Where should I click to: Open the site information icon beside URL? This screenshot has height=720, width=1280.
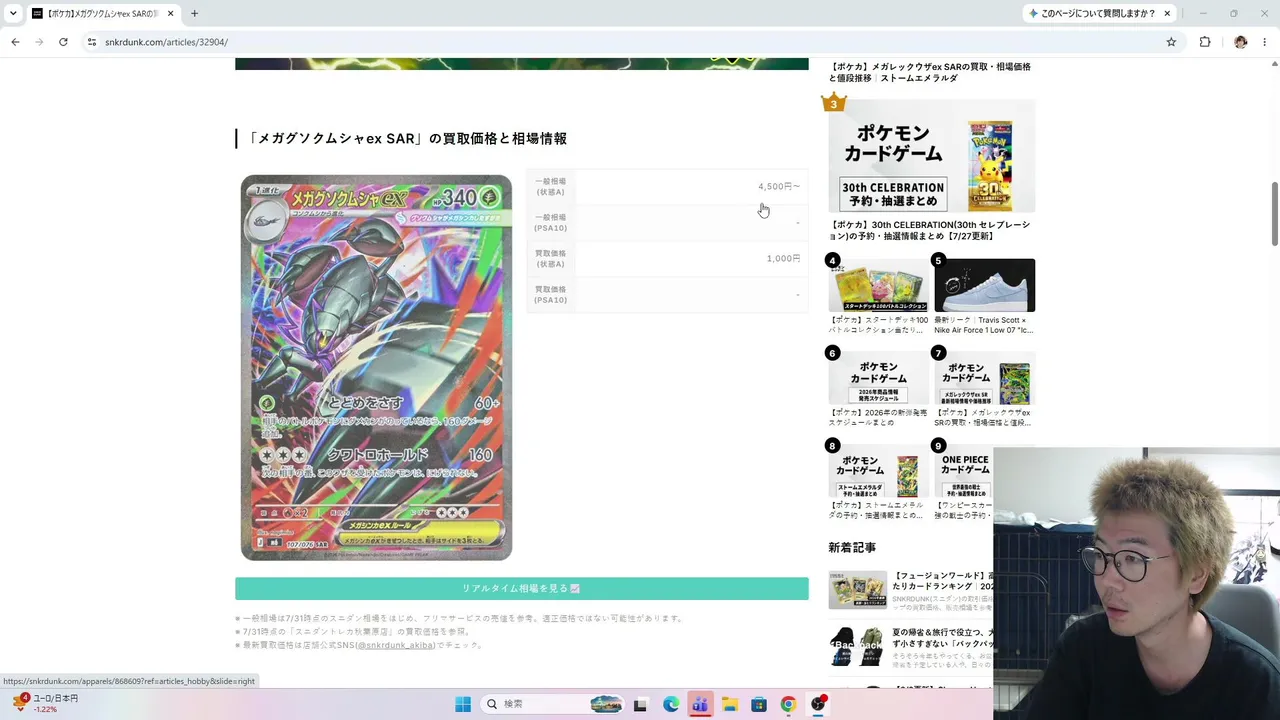pyautogui.click(x=91, y=42)
